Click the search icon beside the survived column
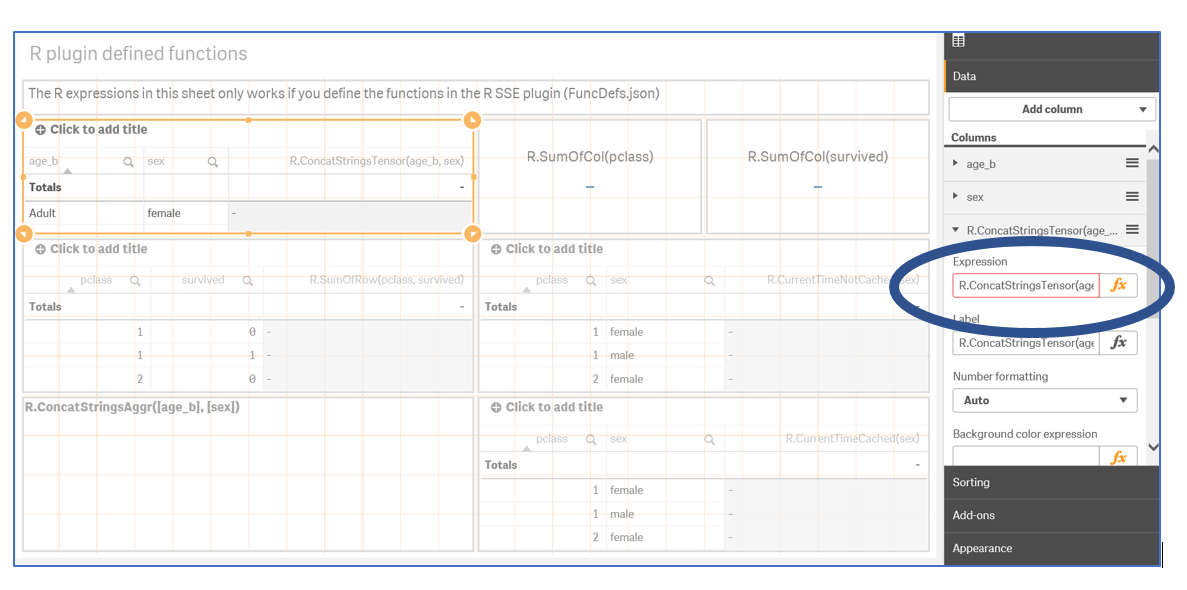This screenshot has width=1187, height=590. click(248, 281)
